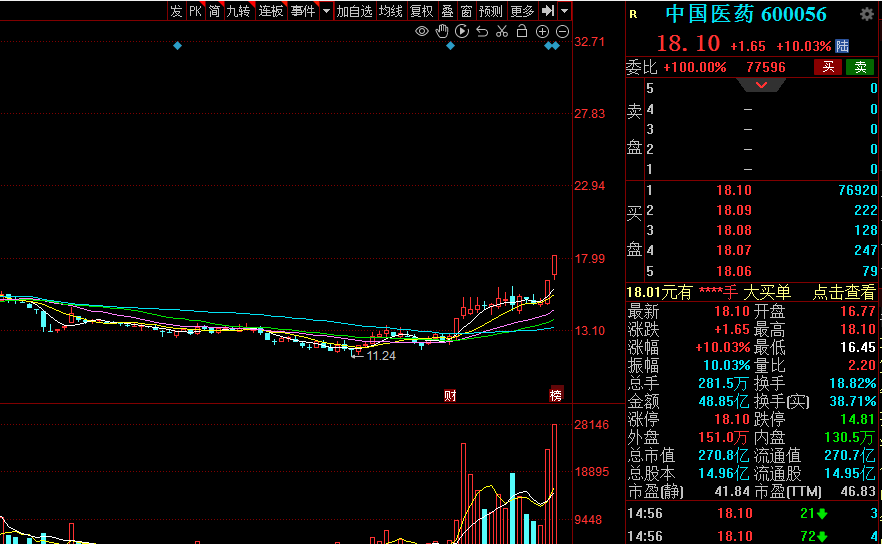
Task: Toggle the eye visibility icon on chart
Action: coord(421,32)
